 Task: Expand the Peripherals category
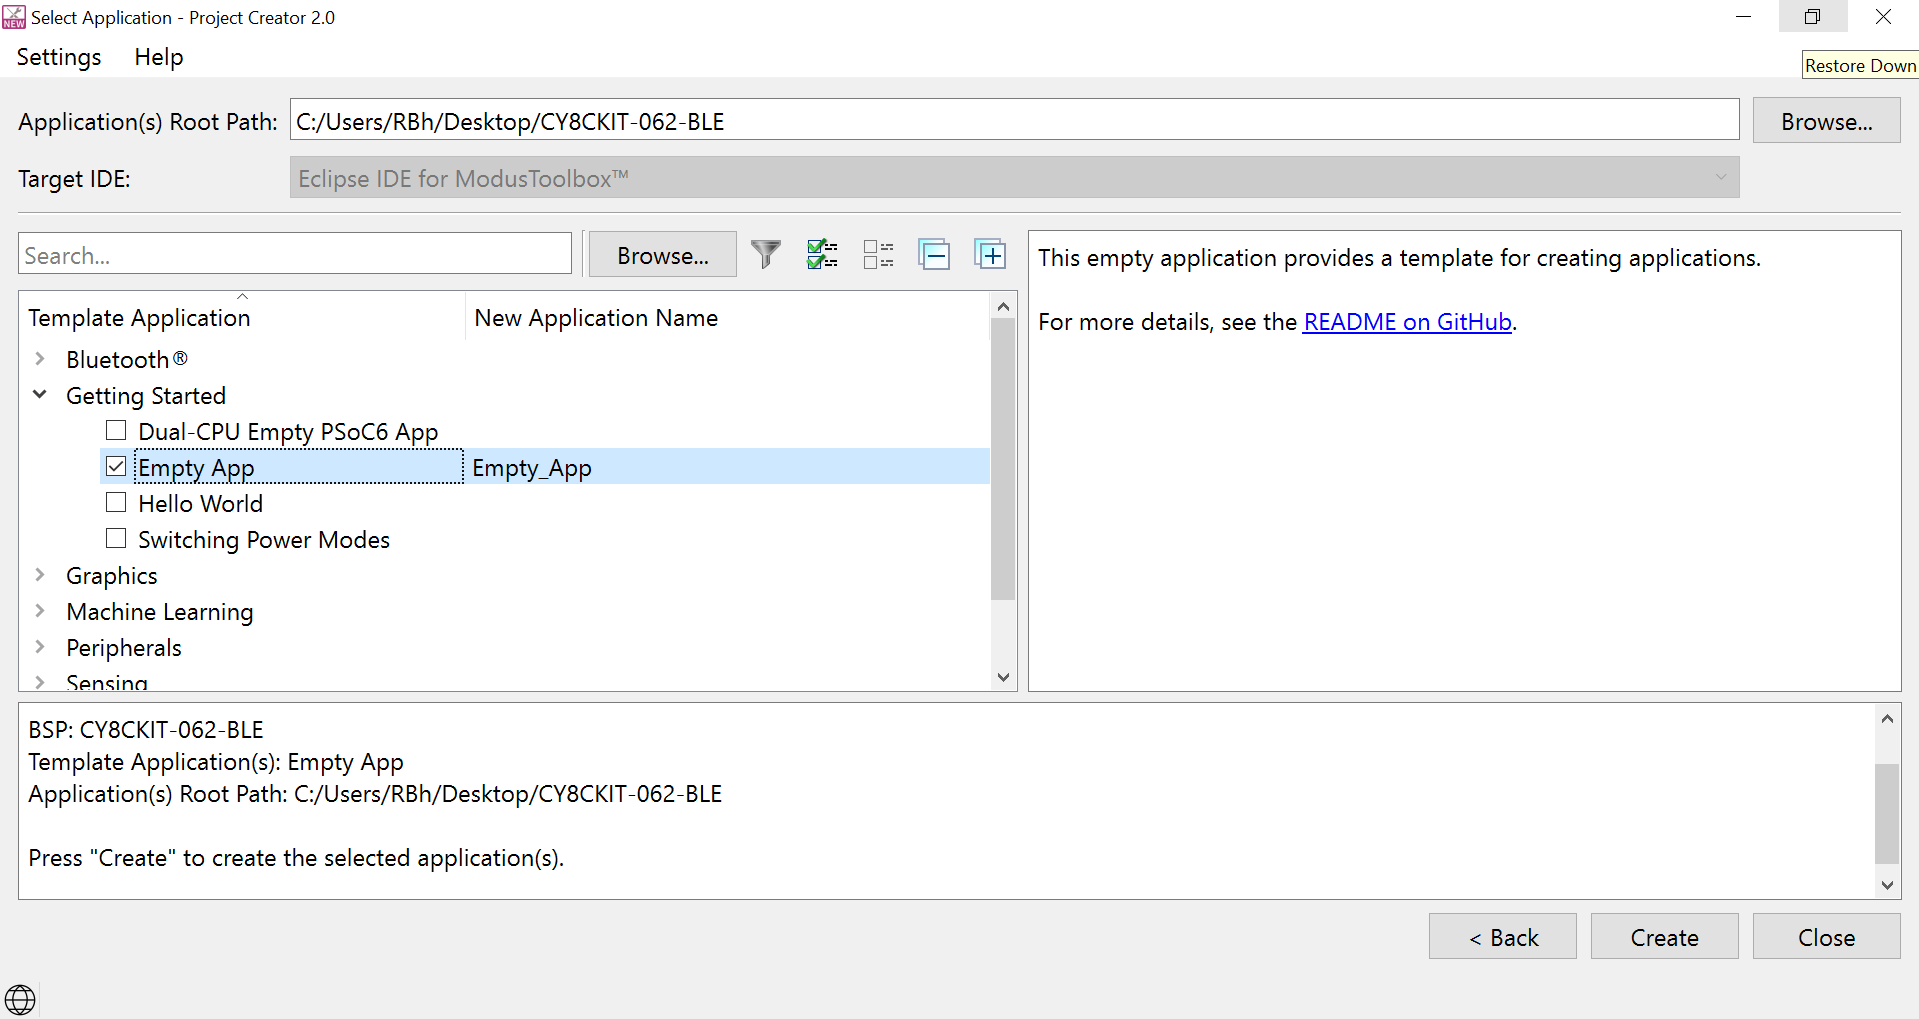coord(40,647)
